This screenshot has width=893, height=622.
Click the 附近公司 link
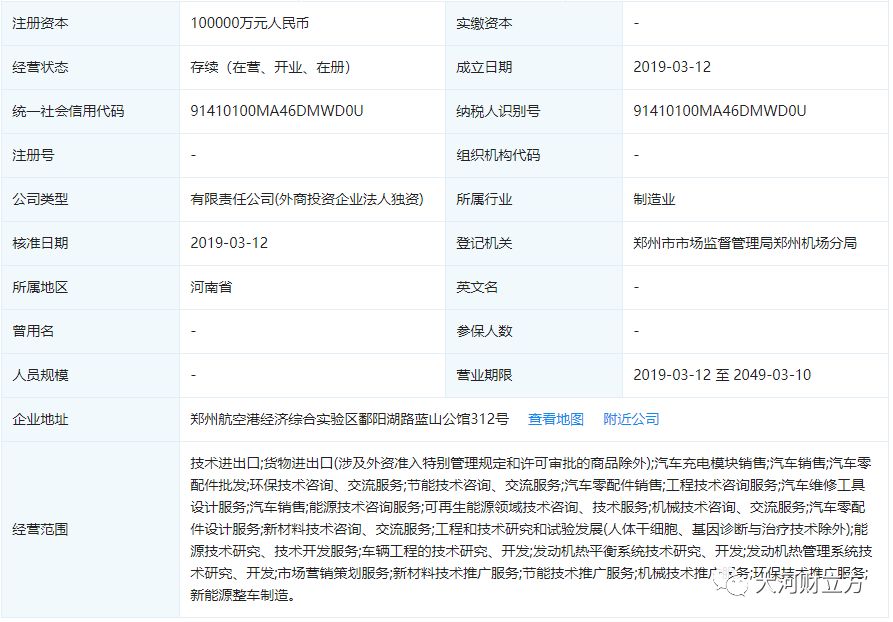(631, 419)
